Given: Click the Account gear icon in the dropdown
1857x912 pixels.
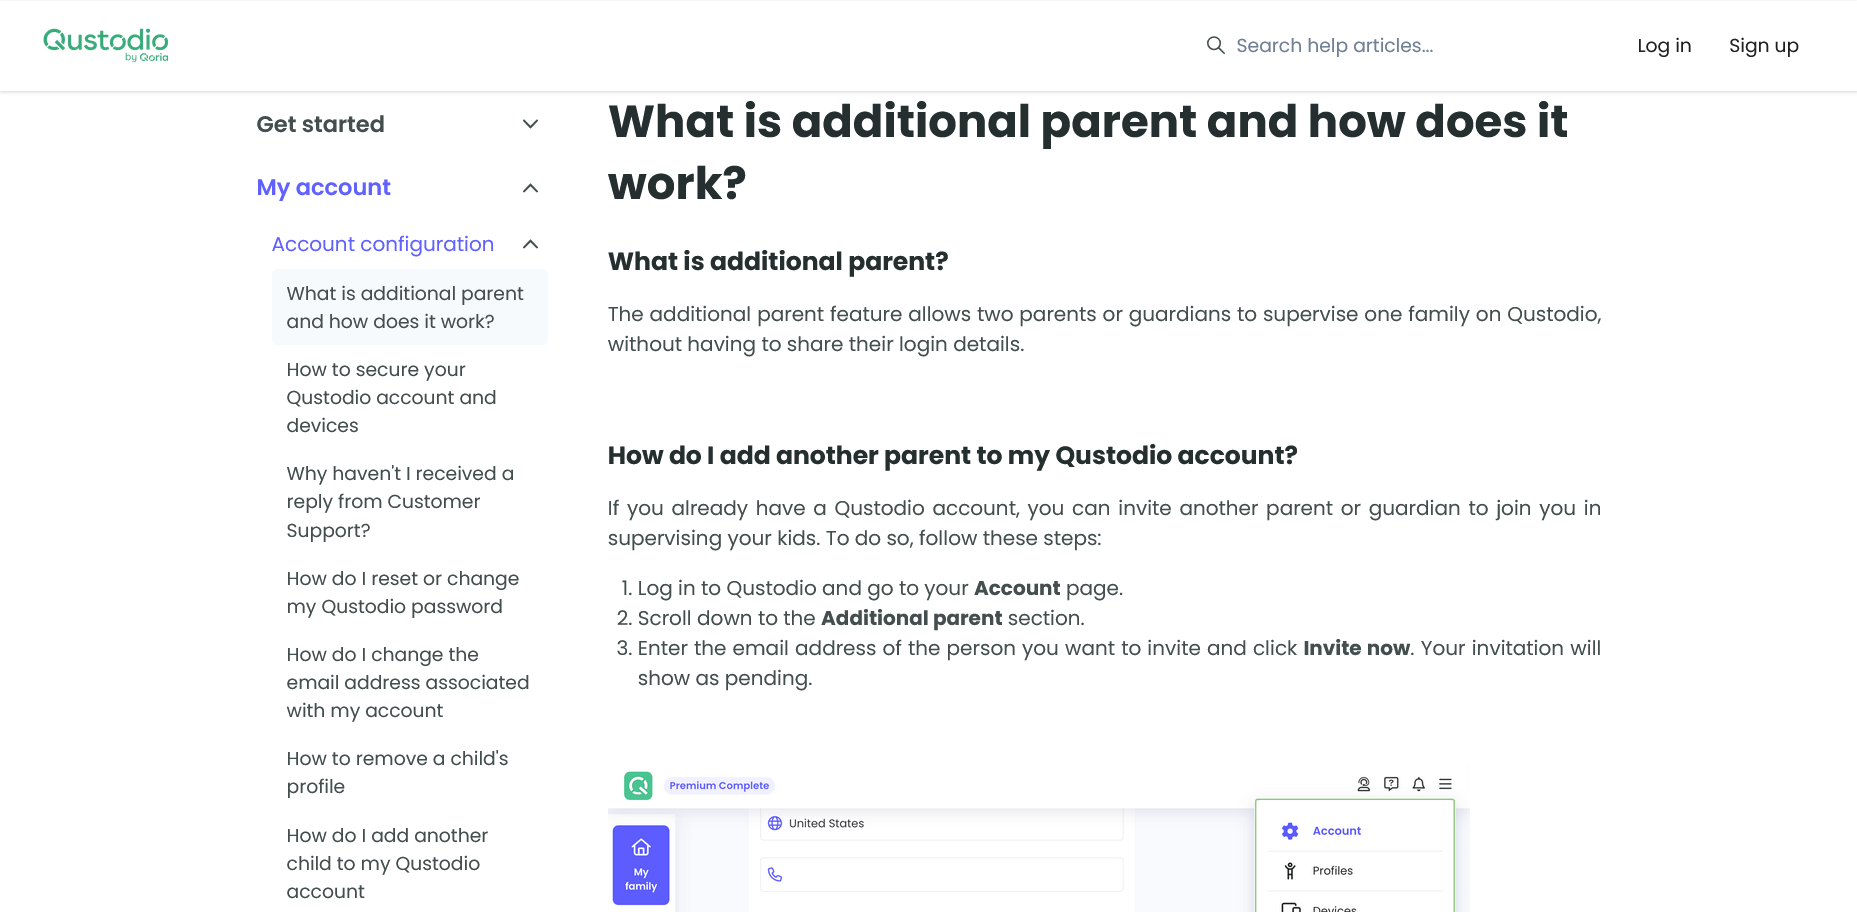Looking at the screenshot, I should 1290,831.
